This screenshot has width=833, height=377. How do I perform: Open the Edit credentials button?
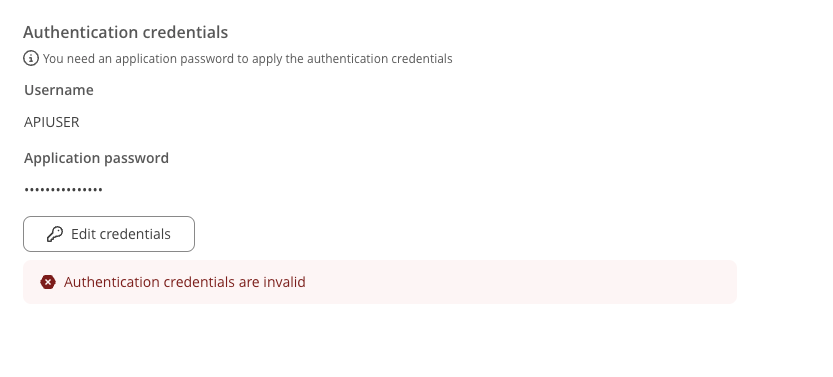pos(109,234)
